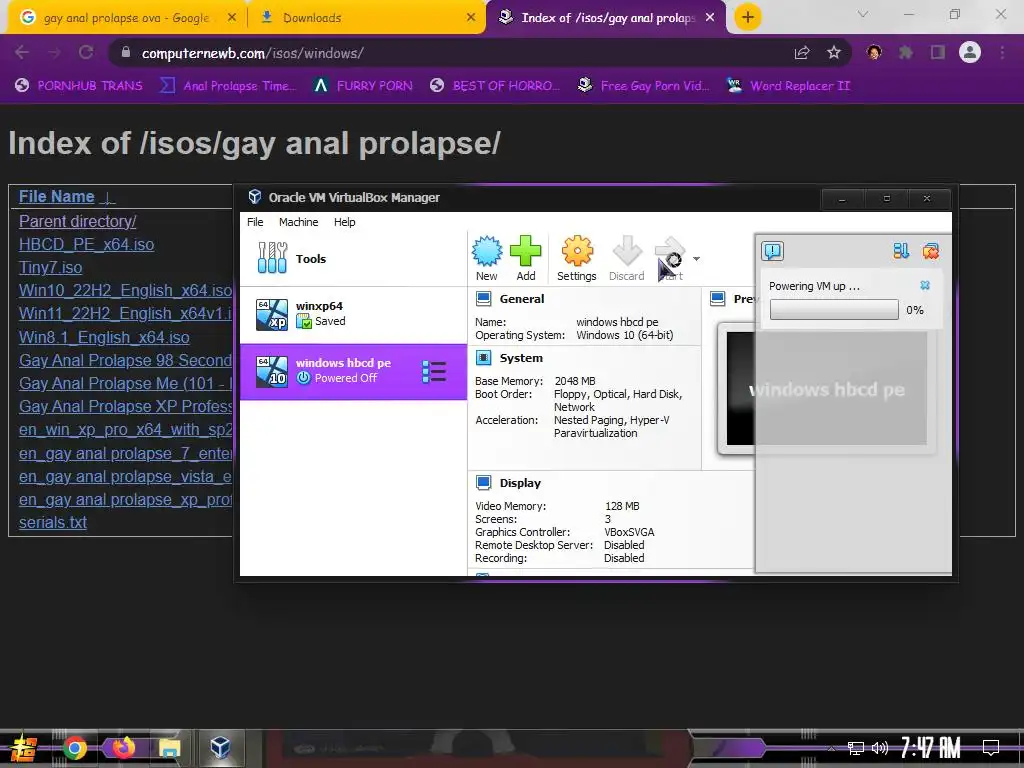Launch Firefox from the taskbar
This screenshot has width=1024, height=768.
pyautogui.click(x=123, y=747)
